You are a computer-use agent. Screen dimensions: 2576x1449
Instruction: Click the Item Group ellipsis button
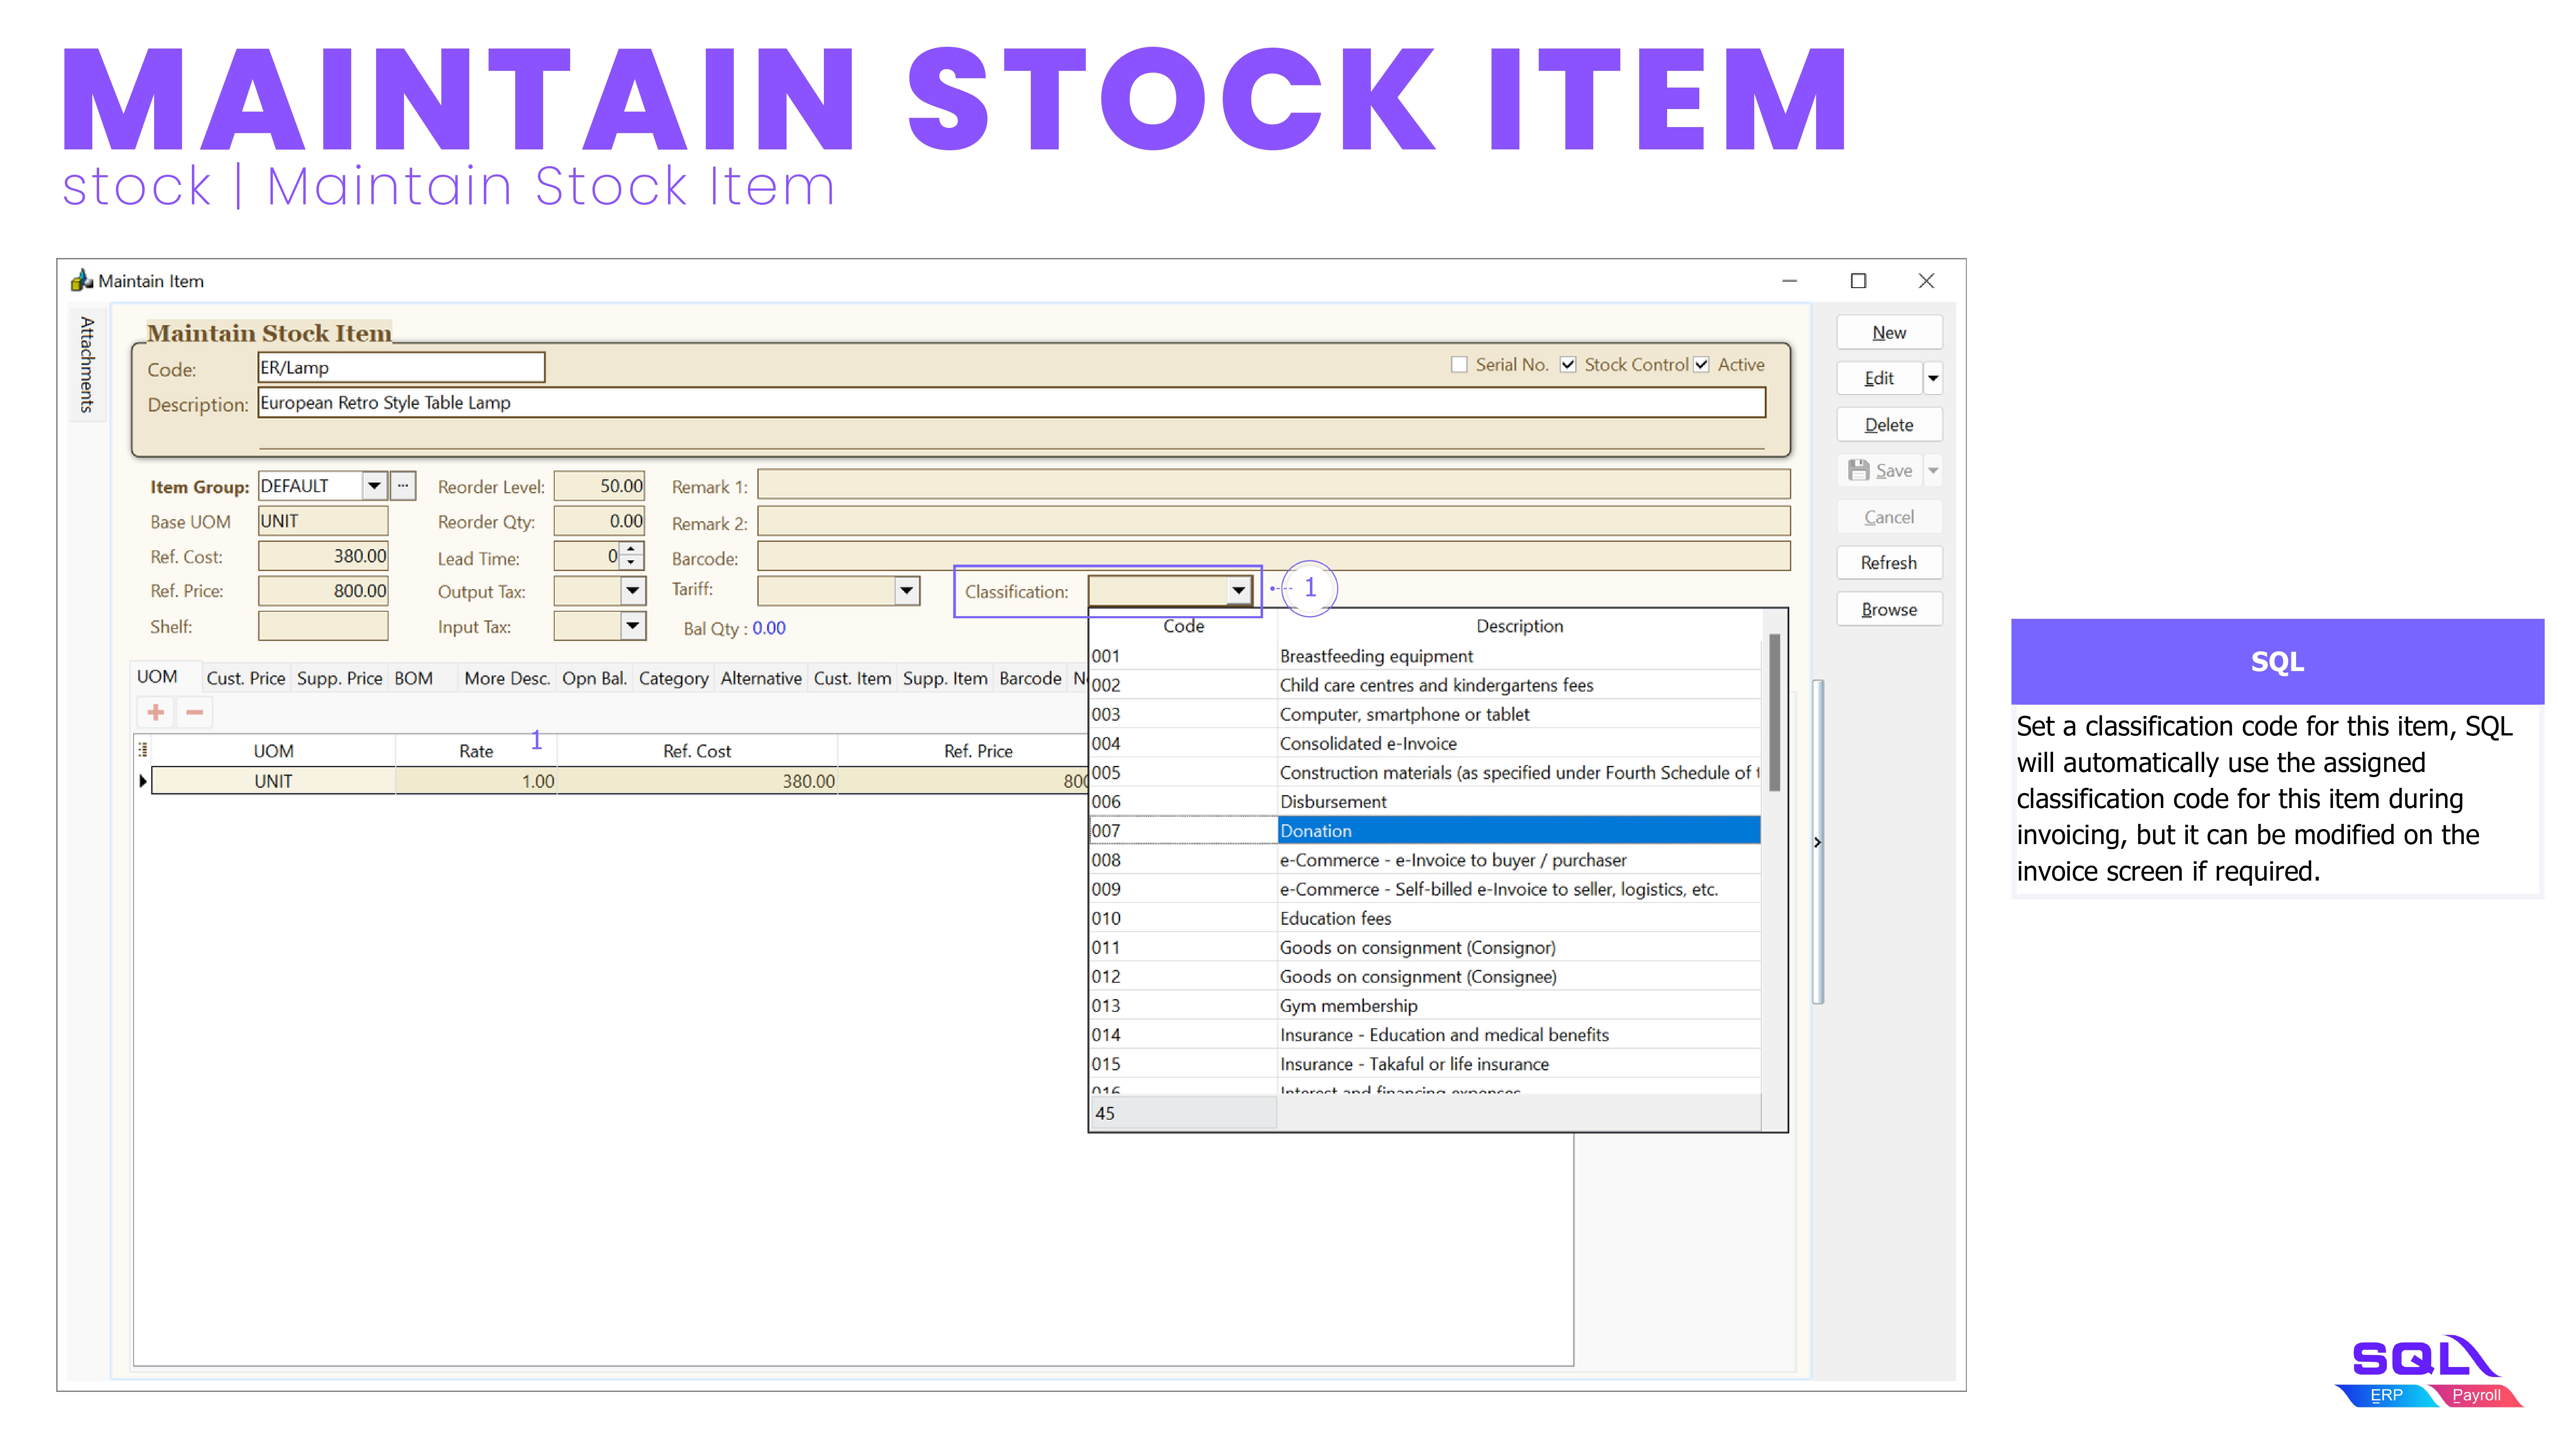pyautogui.click(x=403, y=486)
